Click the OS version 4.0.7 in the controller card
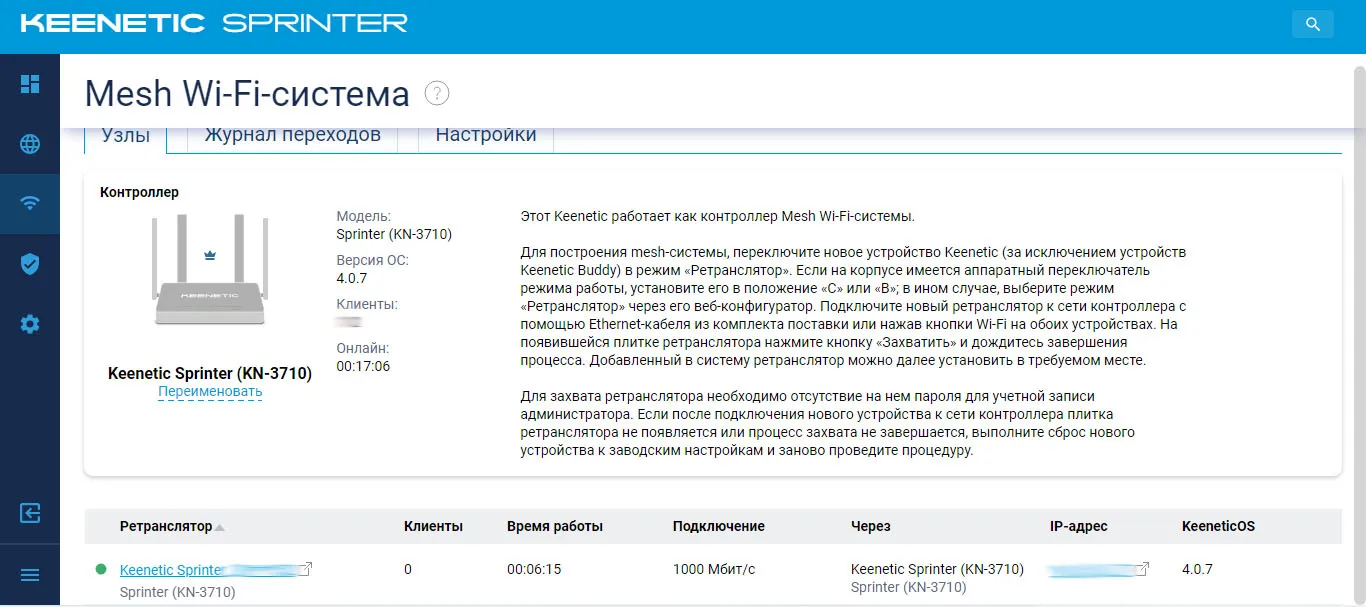Viewport: 1366px width, 607px height. point(352,278)
